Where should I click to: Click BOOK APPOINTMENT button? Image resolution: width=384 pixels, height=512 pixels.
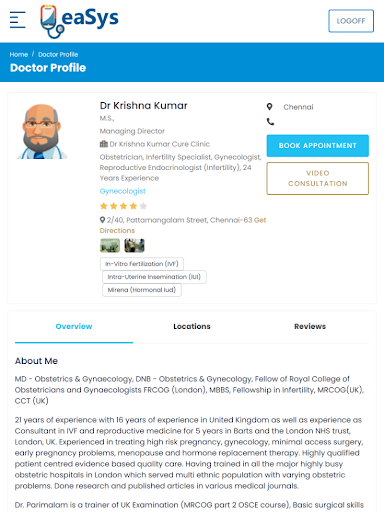click(318, 146)
